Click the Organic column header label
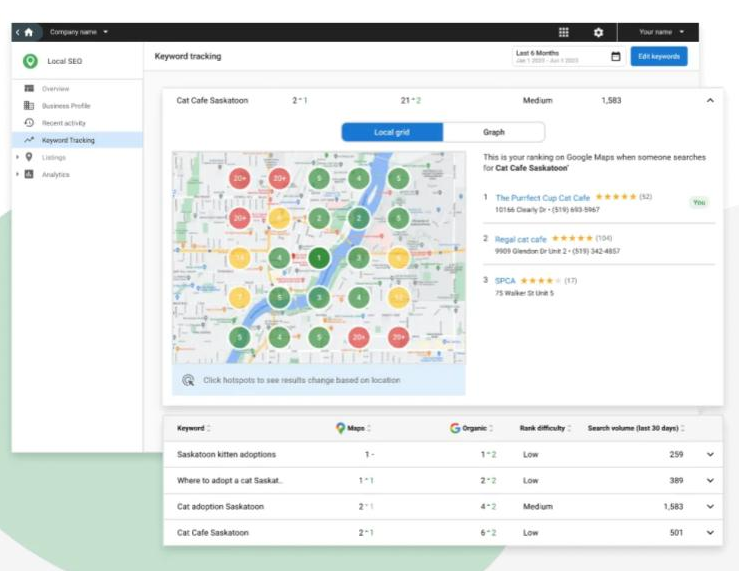Image resolution: width=739 pixels, height=571 pixels. [x=474, y=428]
